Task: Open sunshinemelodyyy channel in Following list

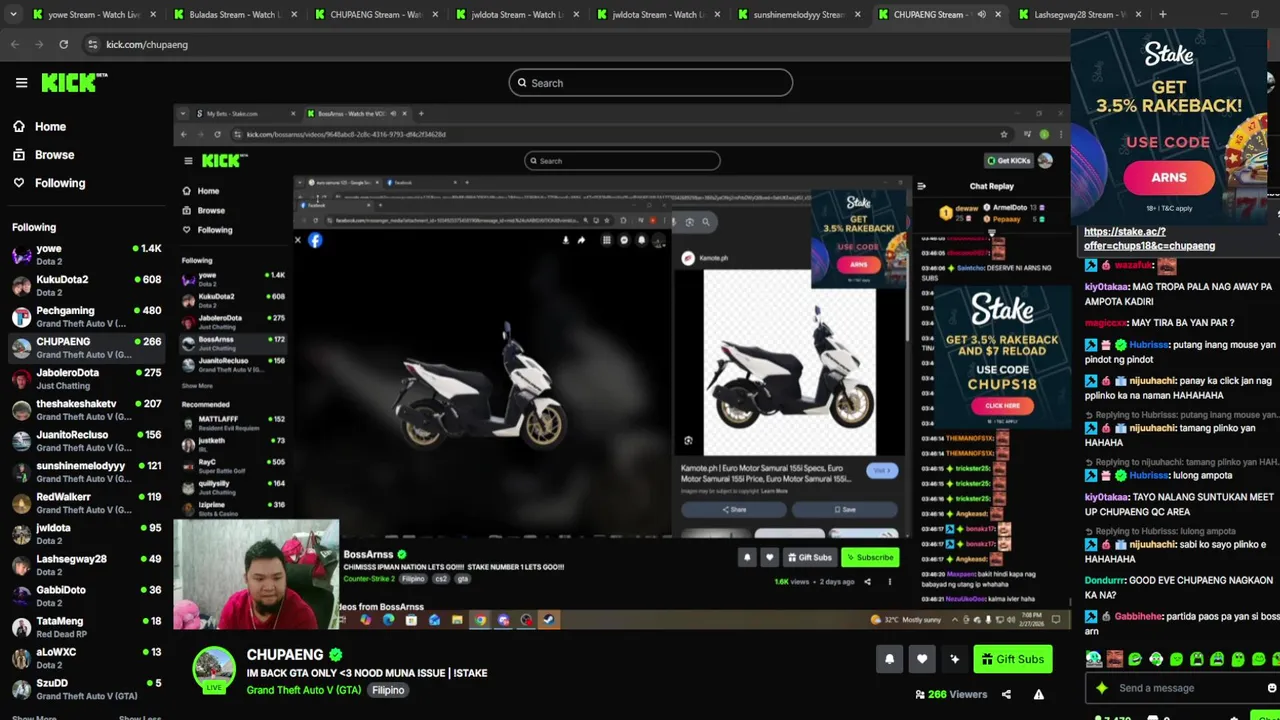Action: point(86,472)
